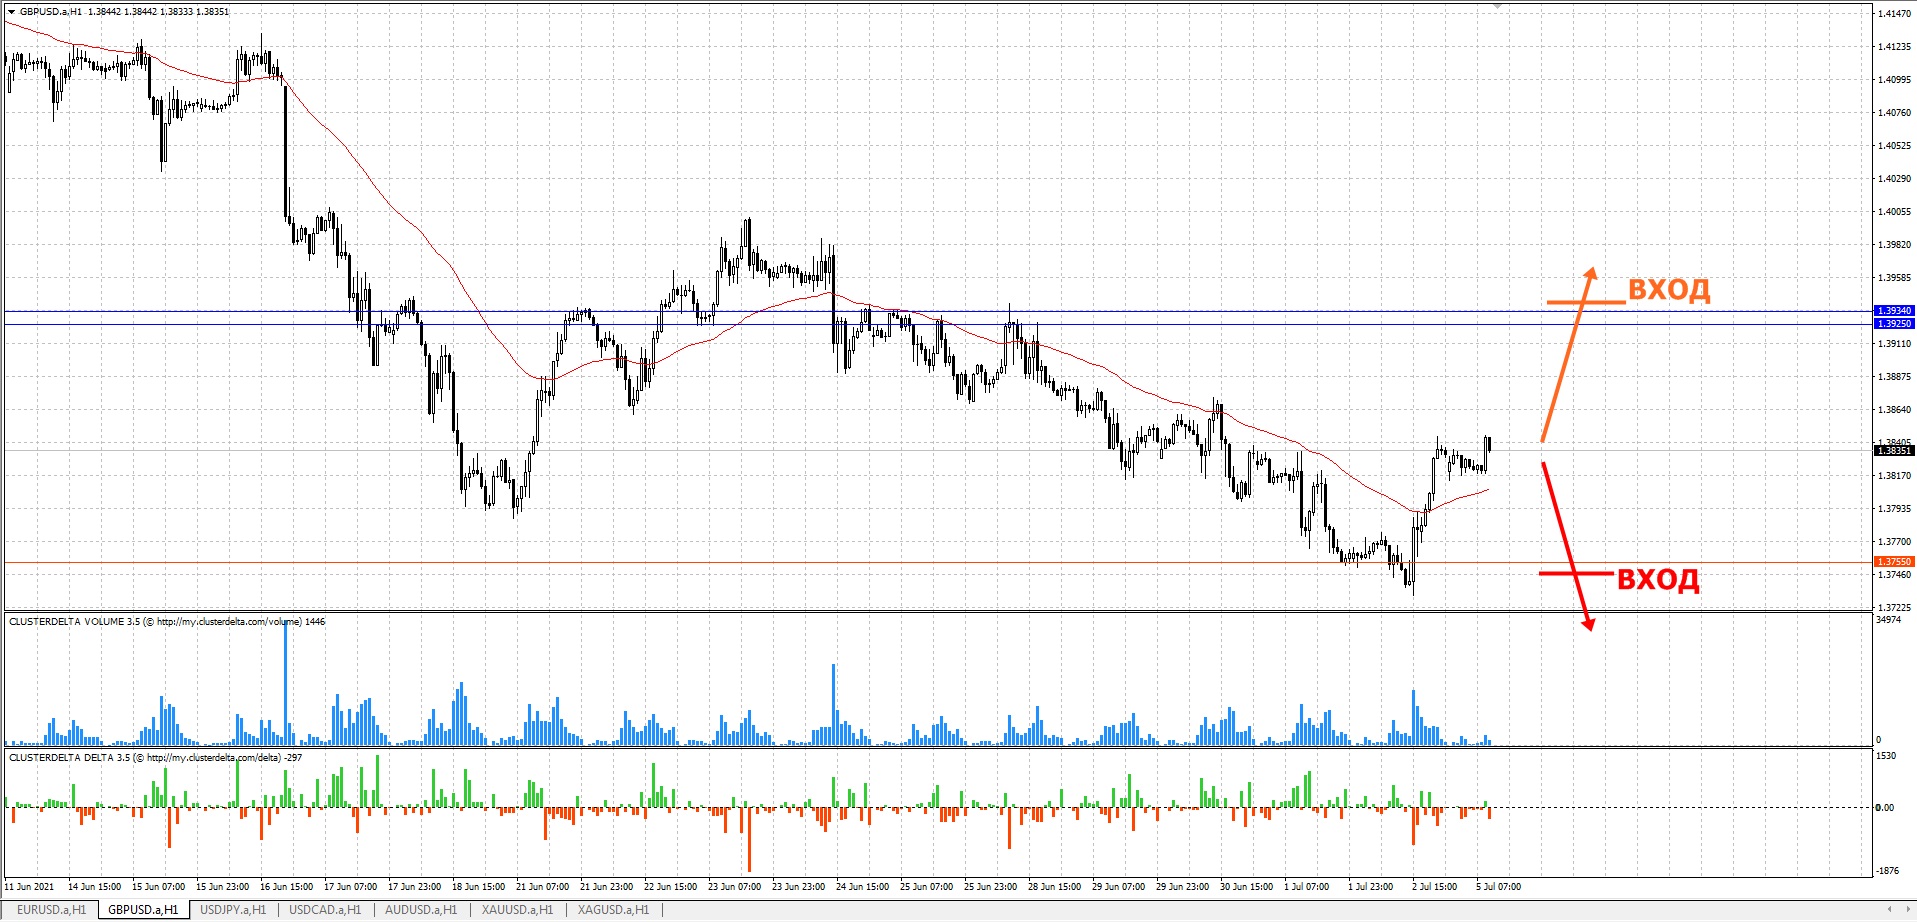The image size is (1917, 922).
Task: Click the 11 Jun 2021 time axis label
Action: tap(30, 887)
